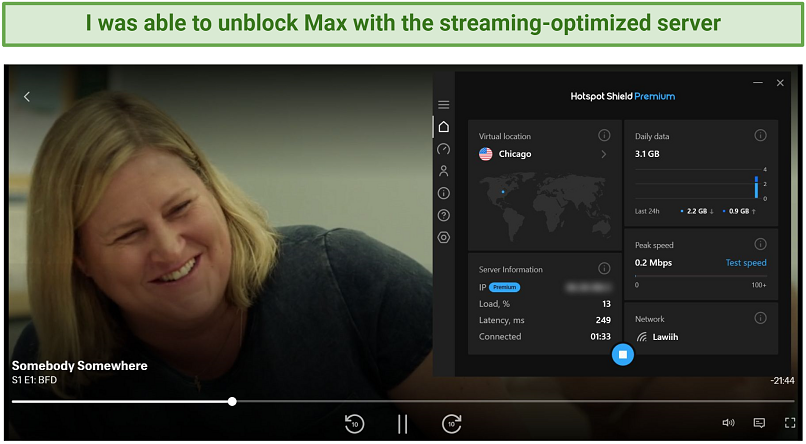
Task: Open the subtitles and captions menu
Action: [x=759, y=423]
